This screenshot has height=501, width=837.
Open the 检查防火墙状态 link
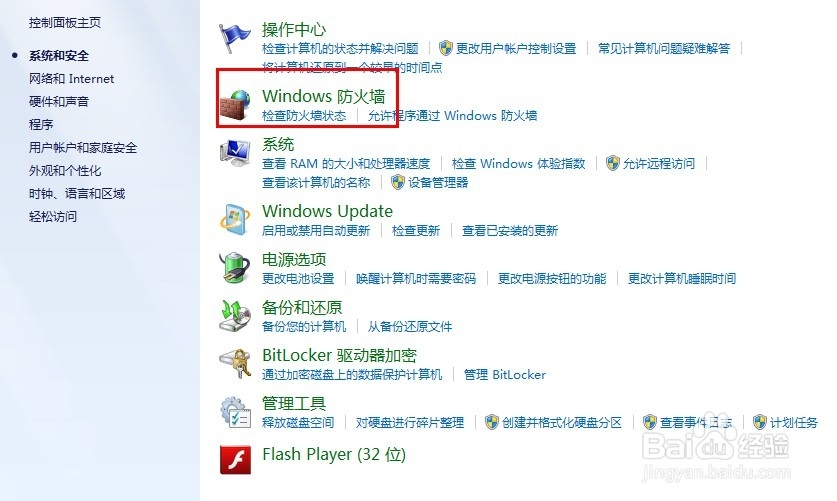pos(304,116)
